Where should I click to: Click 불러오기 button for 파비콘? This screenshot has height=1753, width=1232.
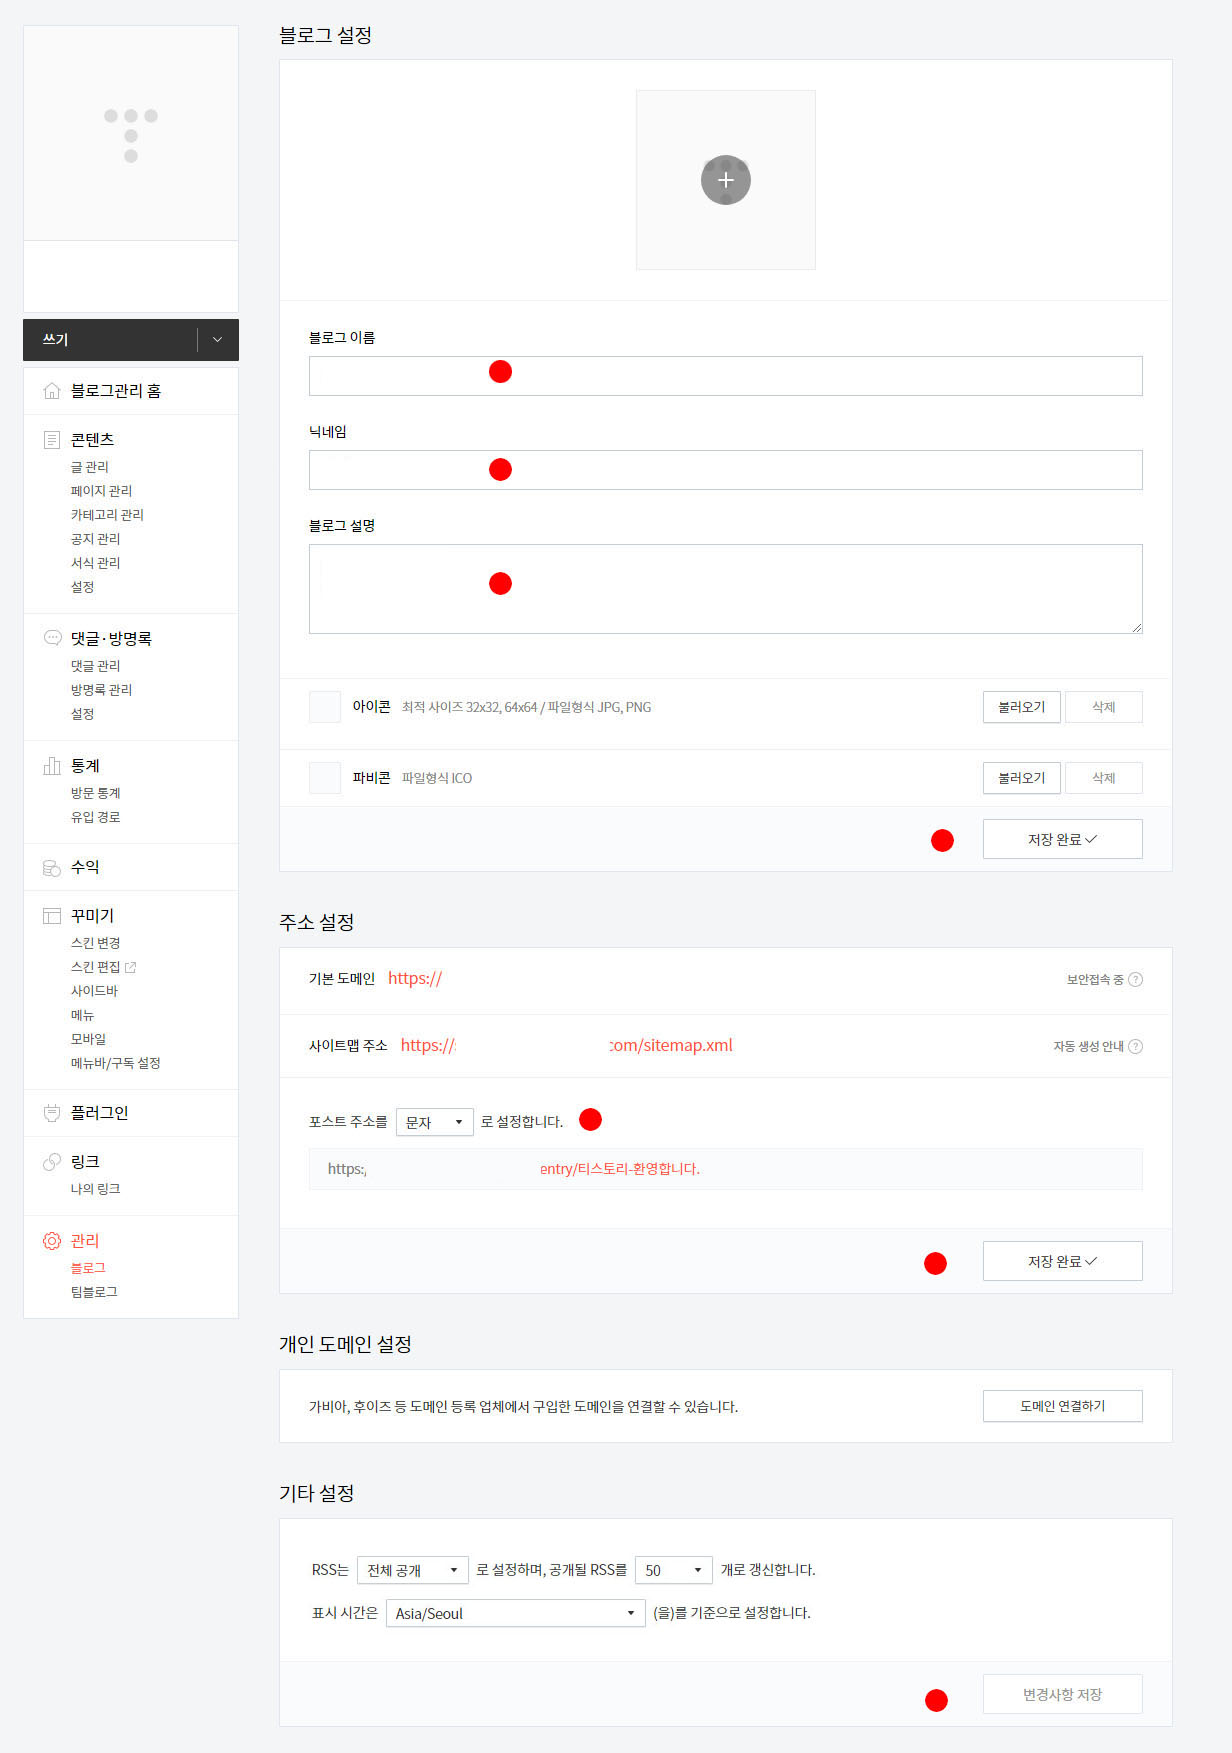pyautogui.click(x=1021, y=778)
